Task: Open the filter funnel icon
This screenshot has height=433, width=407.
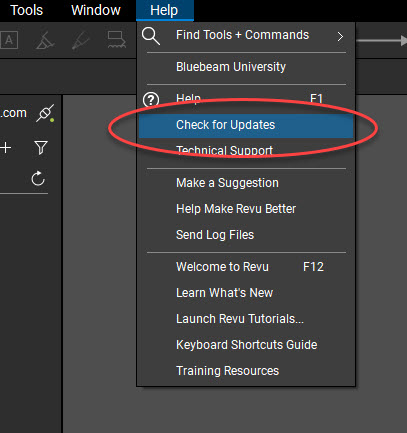Action: point(41,147)
